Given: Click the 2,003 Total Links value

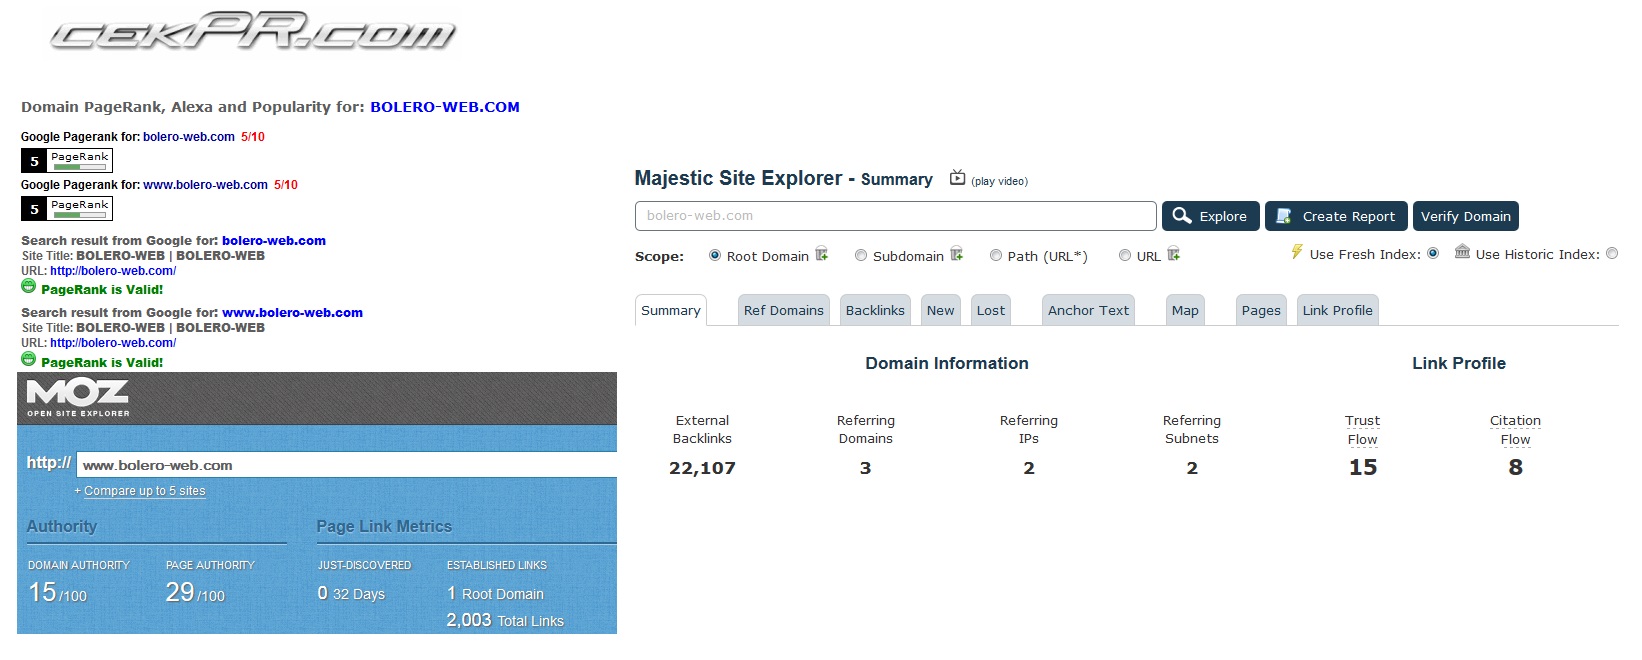Looking at the screenshot, I should point(505,620).
